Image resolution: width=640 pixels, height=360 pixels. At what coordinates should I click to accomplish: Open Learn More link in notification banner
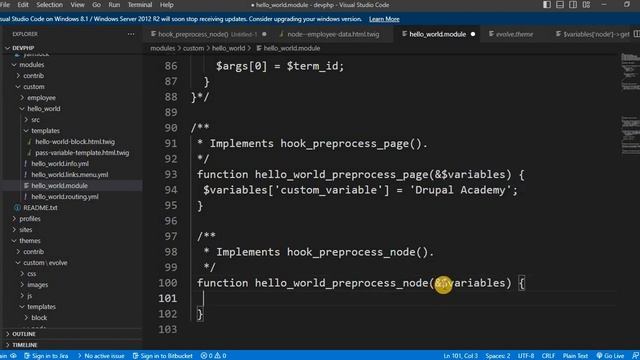point(384,19)
